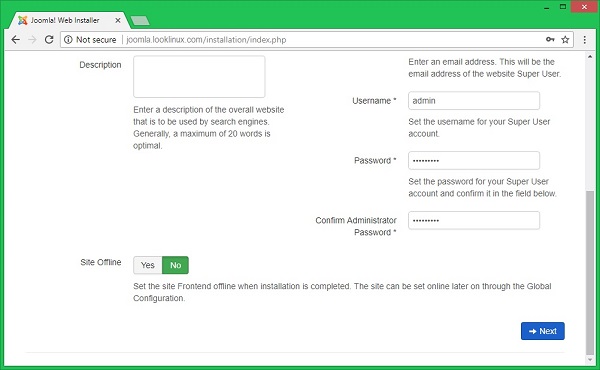
Task: Click the vertical scrollbar thumb
Action: [590, 273]
